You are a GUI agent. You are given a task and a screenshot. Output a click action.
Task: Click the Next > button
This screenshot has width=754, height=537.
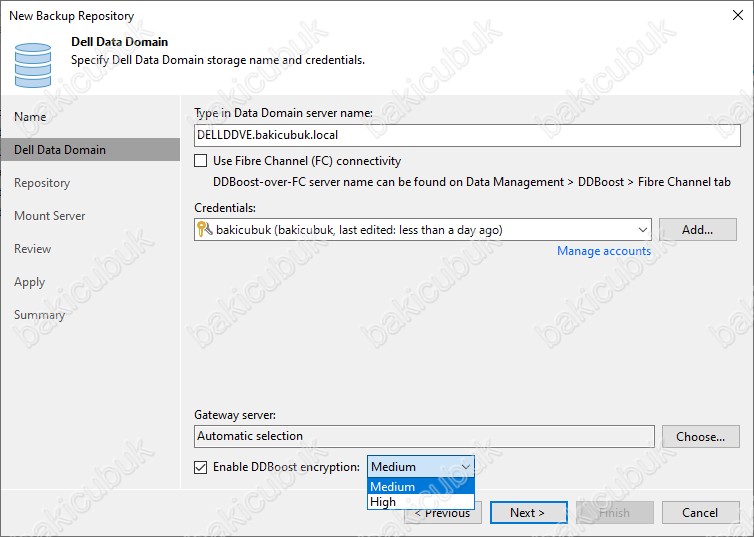tap(528, 513)
